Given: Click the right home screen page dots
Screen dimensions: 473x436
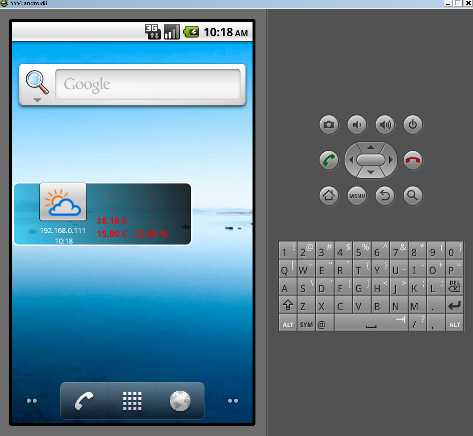Looking at the screenshot, I should coord(233,401).
